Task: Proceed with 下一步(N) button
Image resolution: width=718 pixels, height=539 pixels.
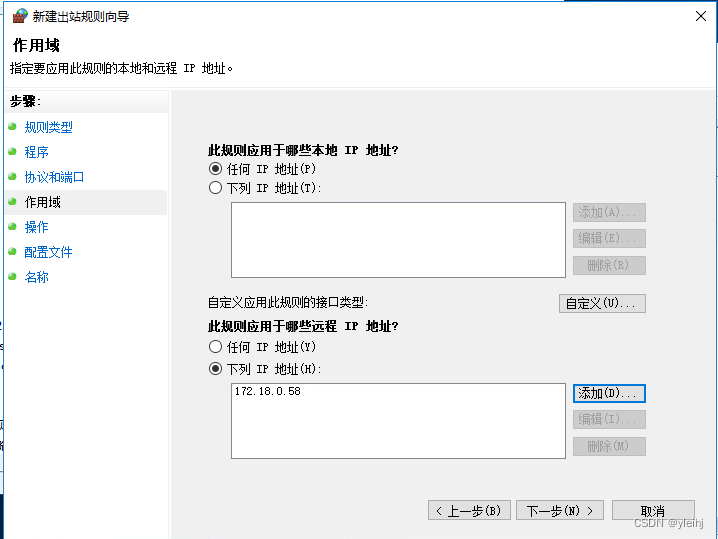Action: point(560,510)
